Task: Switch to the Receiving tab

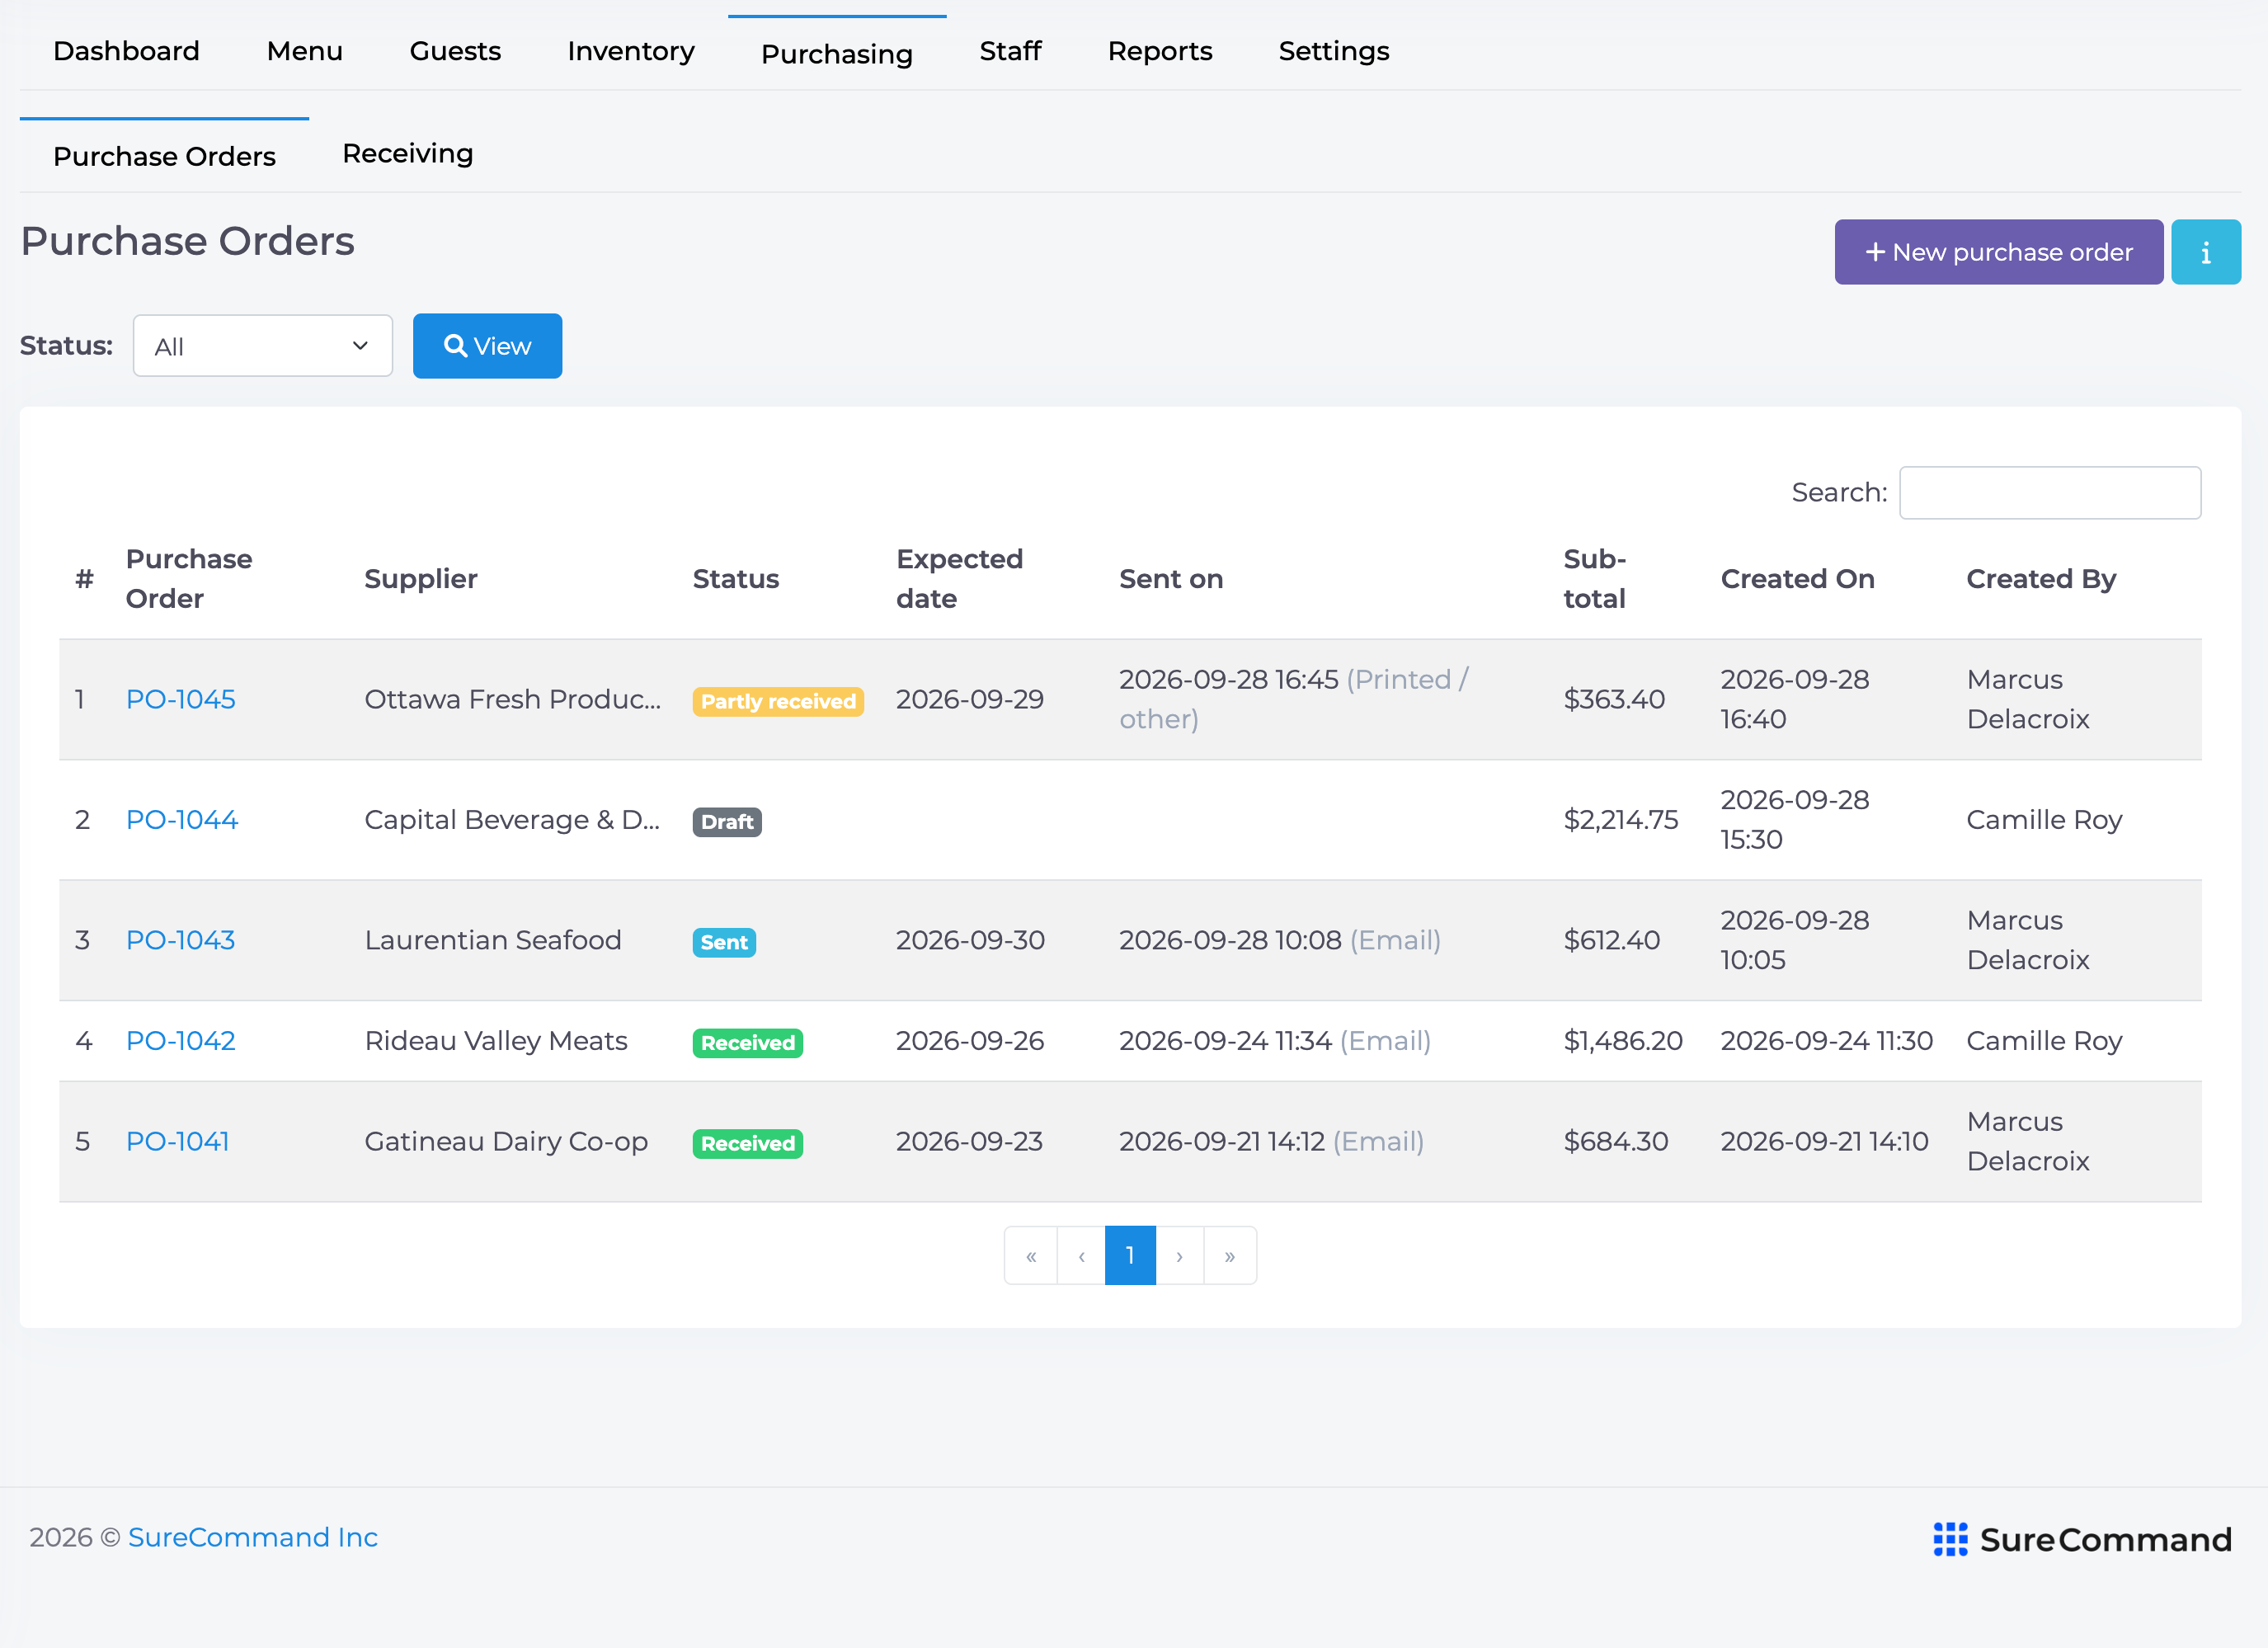Action: (408, 153)
